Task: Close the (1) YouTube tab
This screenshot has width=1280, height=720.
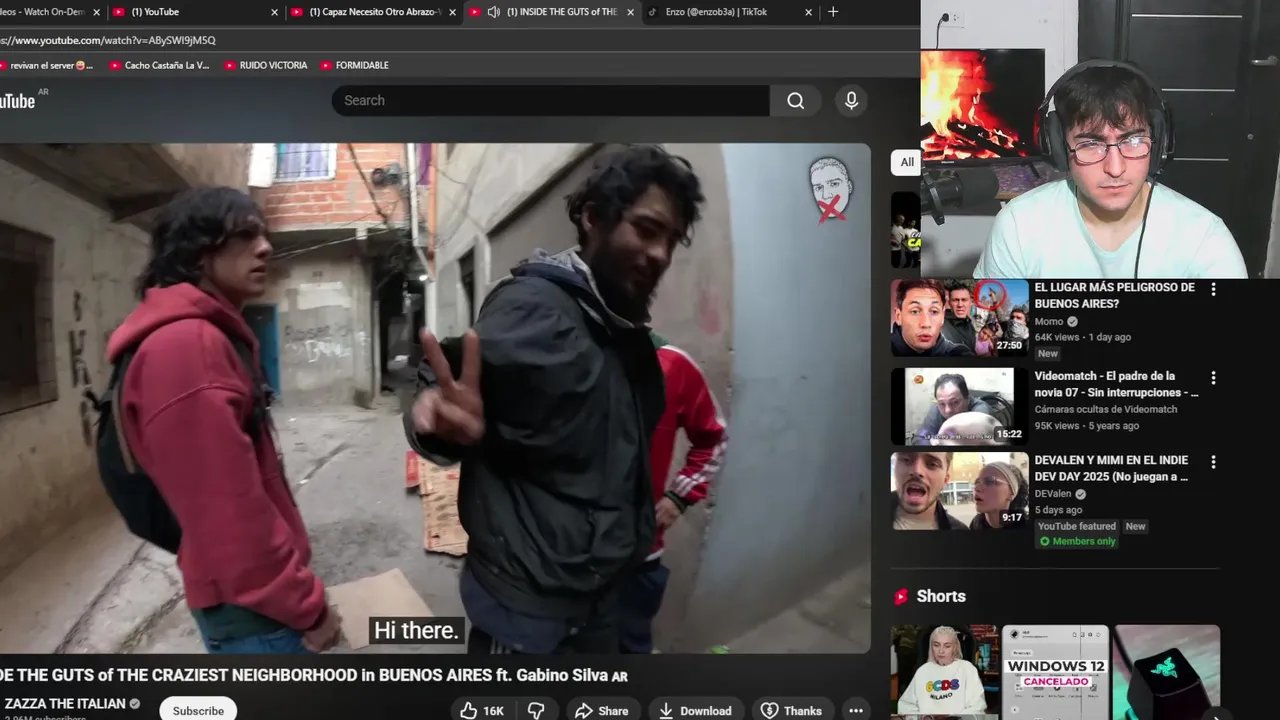Action: 274,12
